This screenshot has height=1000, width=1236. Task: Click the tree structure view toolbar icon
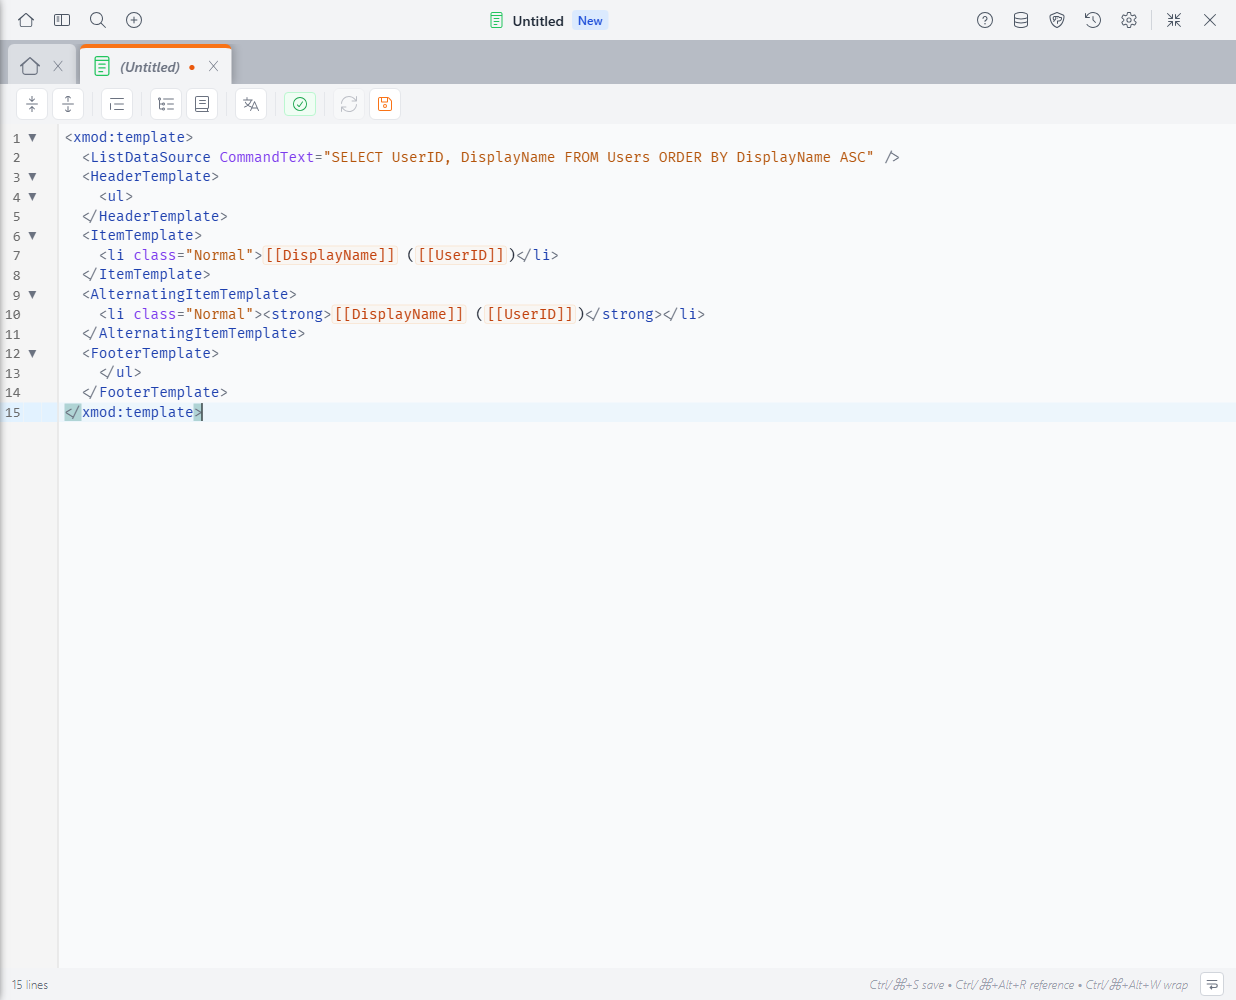click(x=166, y=104)
